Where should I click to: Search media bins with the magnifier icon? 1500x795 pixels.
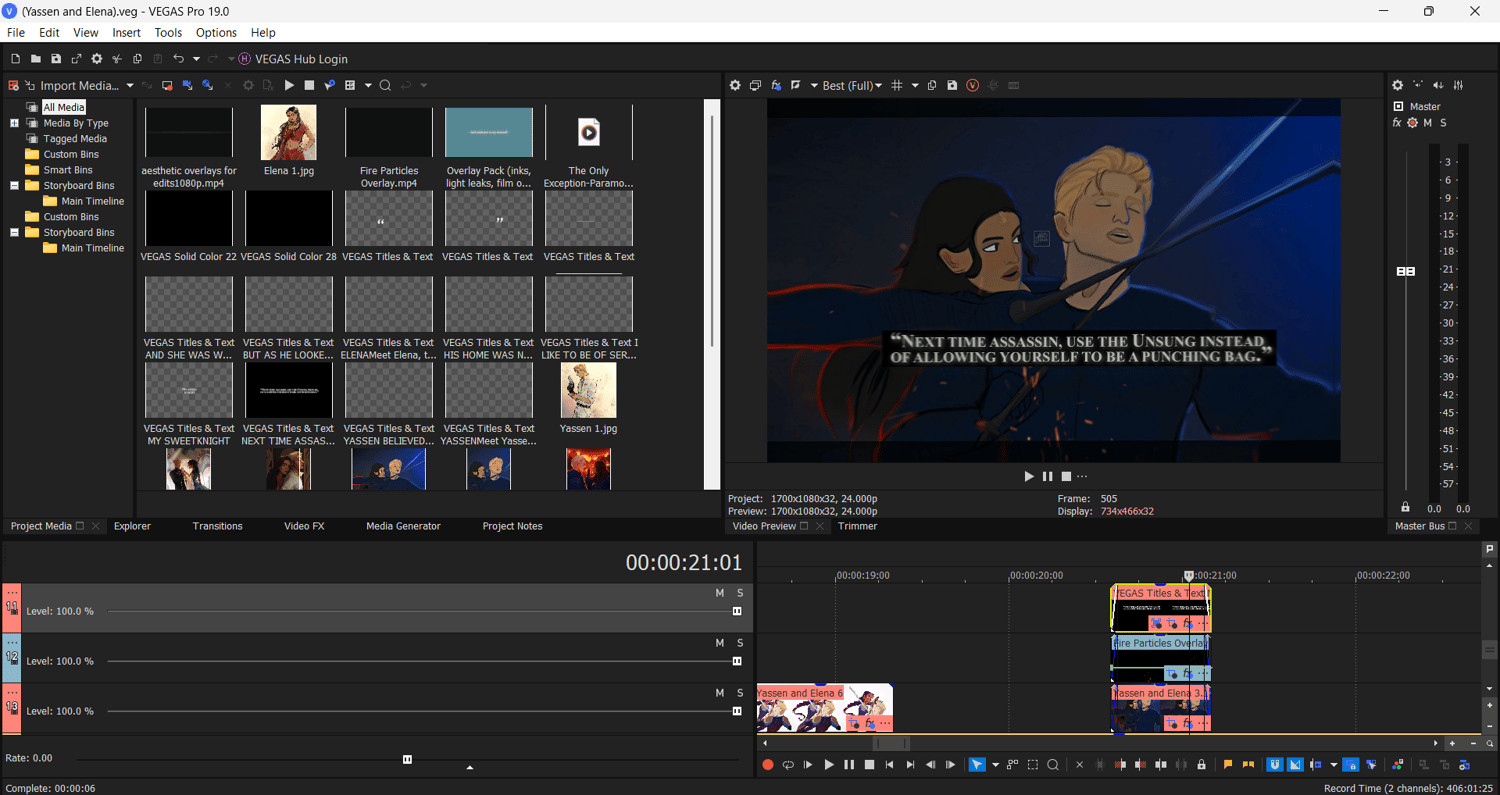(385, 86)
